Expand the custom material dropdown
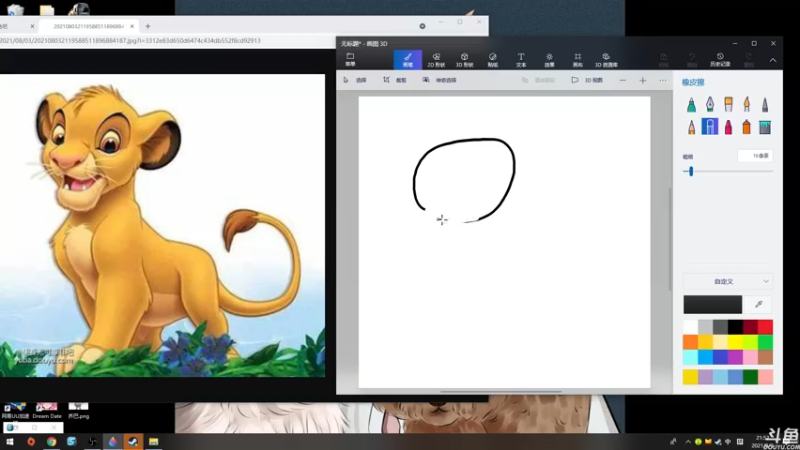The height and width of the screenshot is (450, 800). (x=728, y=282)
